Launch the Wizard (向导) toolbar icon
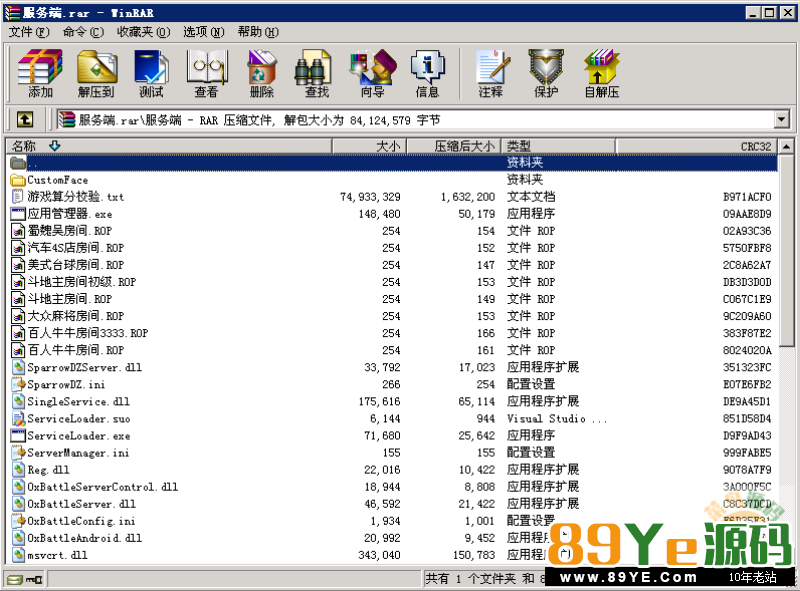This screenshot has height=591, width=800. point(372,73)
